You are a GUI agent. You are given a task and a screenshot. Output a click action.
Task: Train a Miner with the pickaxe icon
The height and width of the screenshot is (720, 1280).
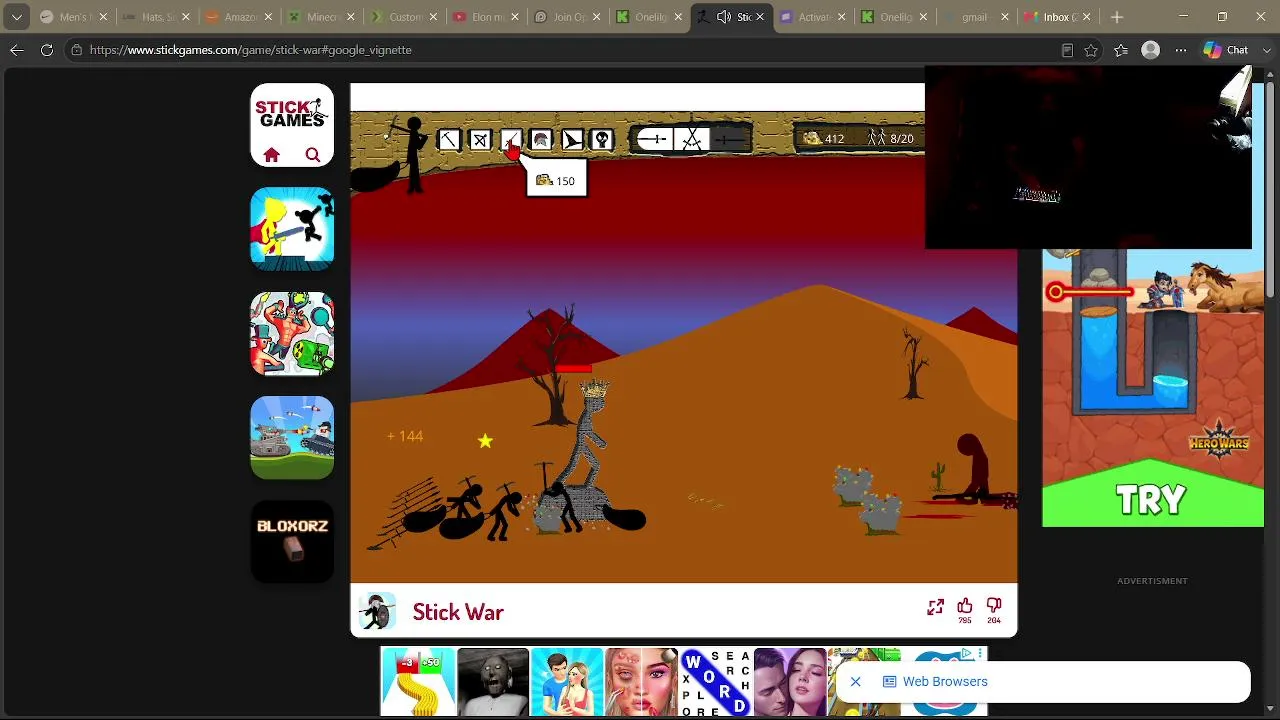pos(449,140)
